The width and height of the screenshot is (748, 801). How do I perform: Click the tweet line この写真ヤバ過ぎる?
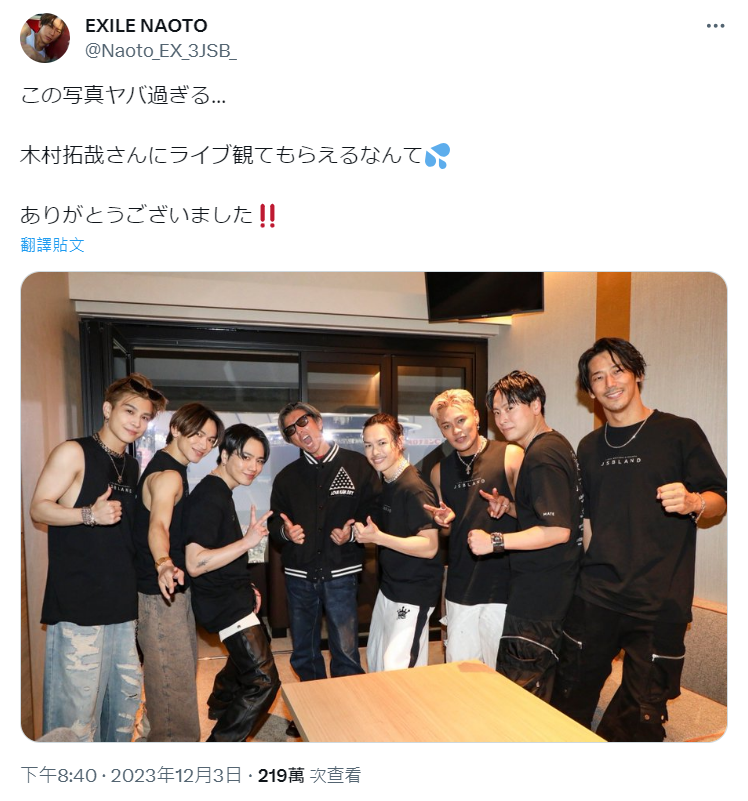click(x=123, y=95)
